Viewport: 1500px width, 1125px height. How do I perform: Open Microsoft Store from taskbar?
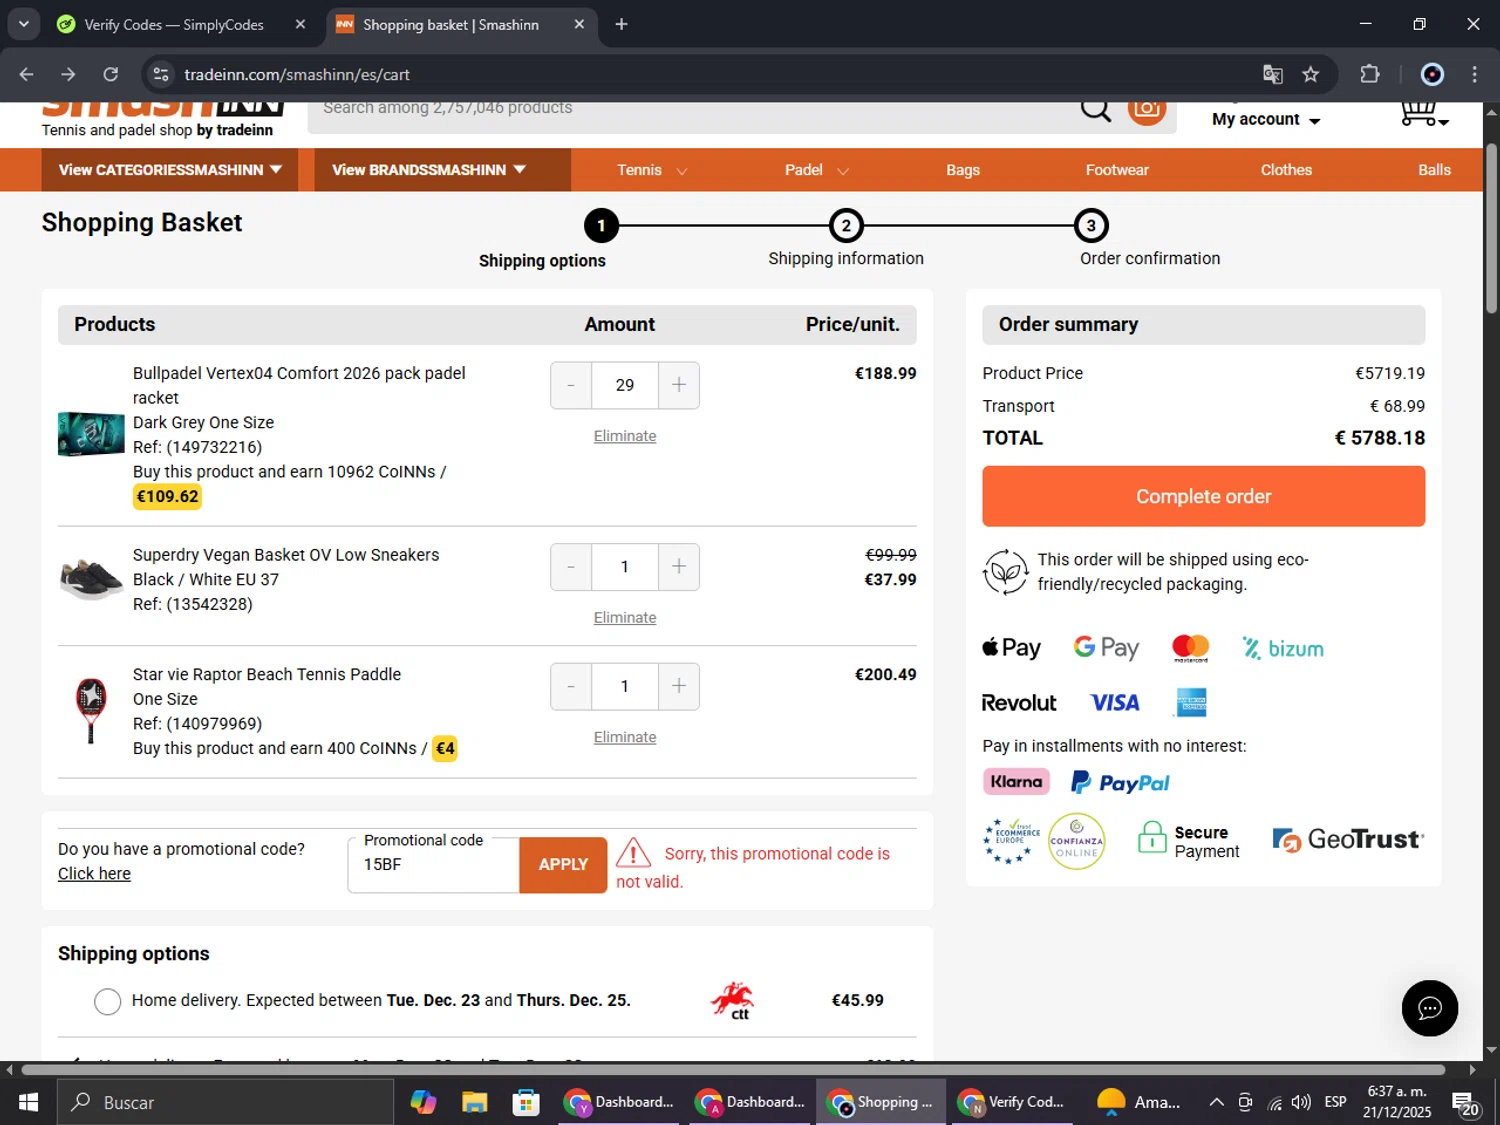[525, 1102]
